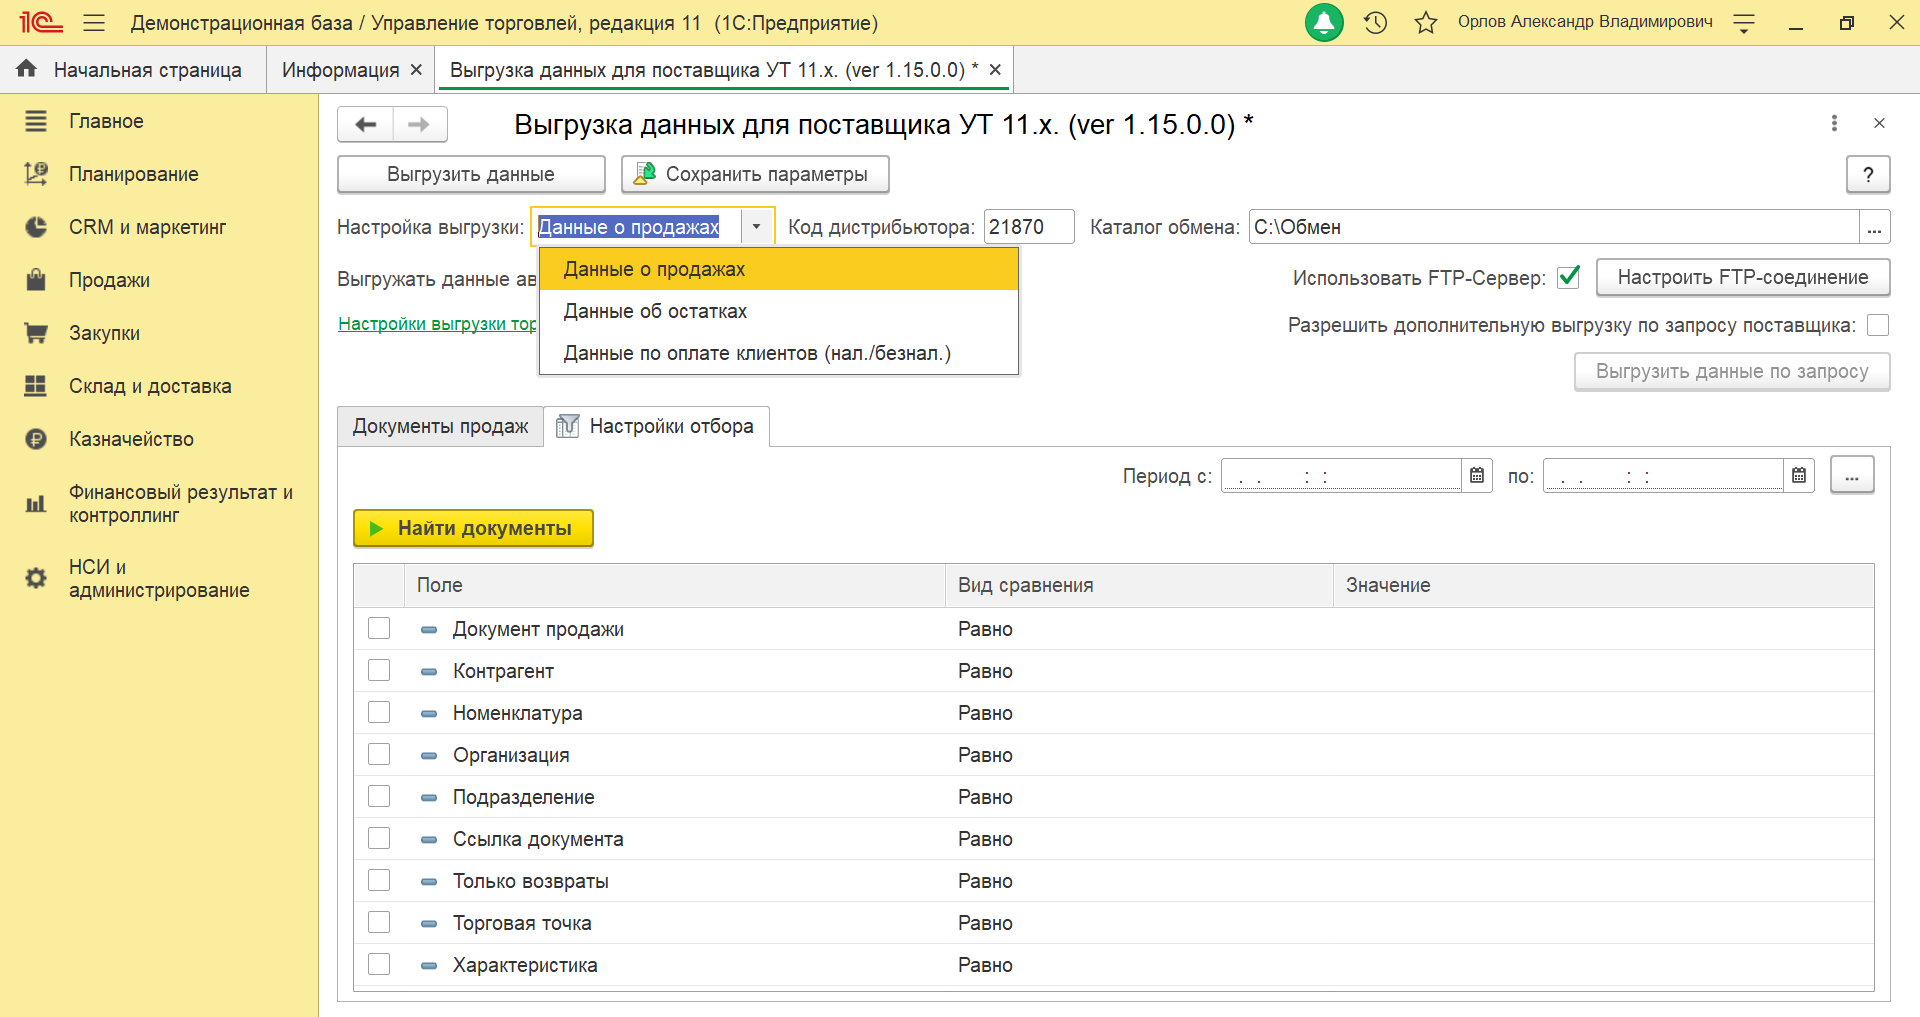Check the Торговая точка filter row
Image resolution: width=1920 pixels, height=1017 pixels.
(379, 922)
